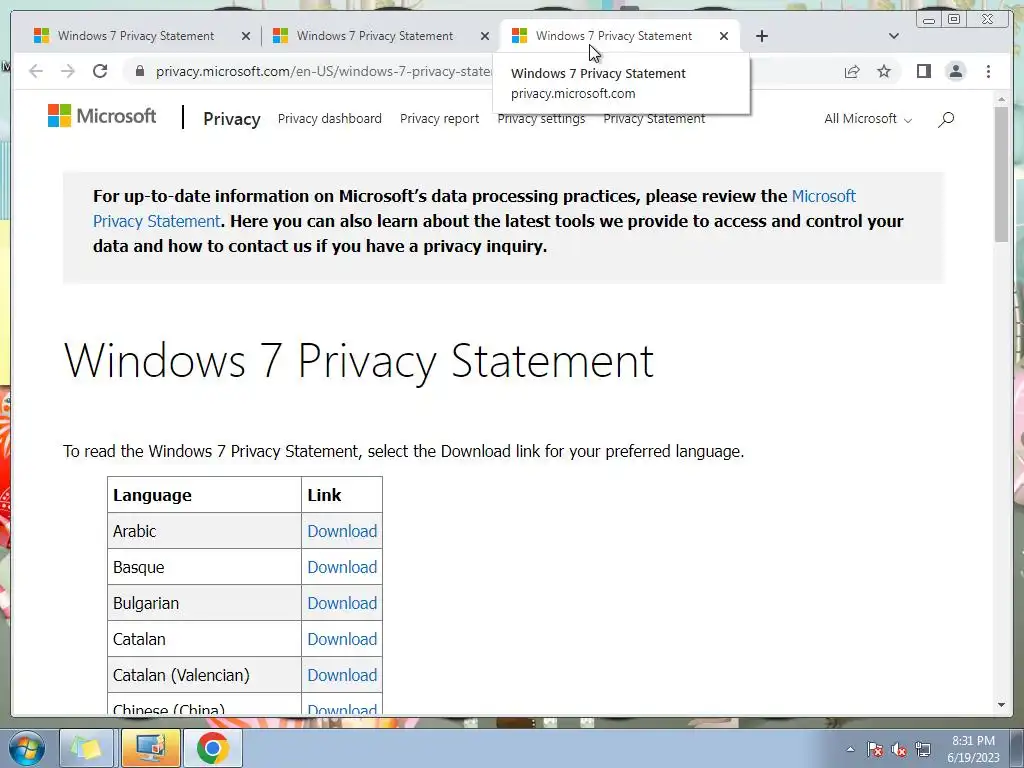
Task: Close the second Windows 7 Privacy Statement tab
Action: [x=485, y=36]
